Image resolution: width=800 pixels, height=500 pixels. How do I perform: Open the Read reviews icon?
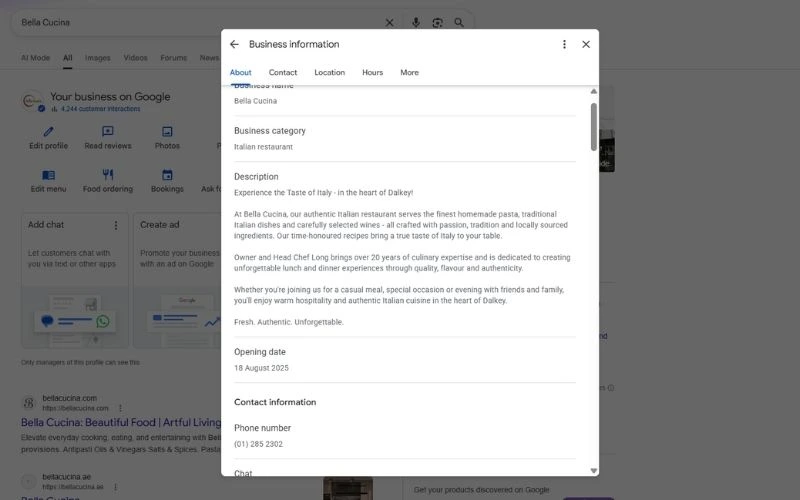108,132
